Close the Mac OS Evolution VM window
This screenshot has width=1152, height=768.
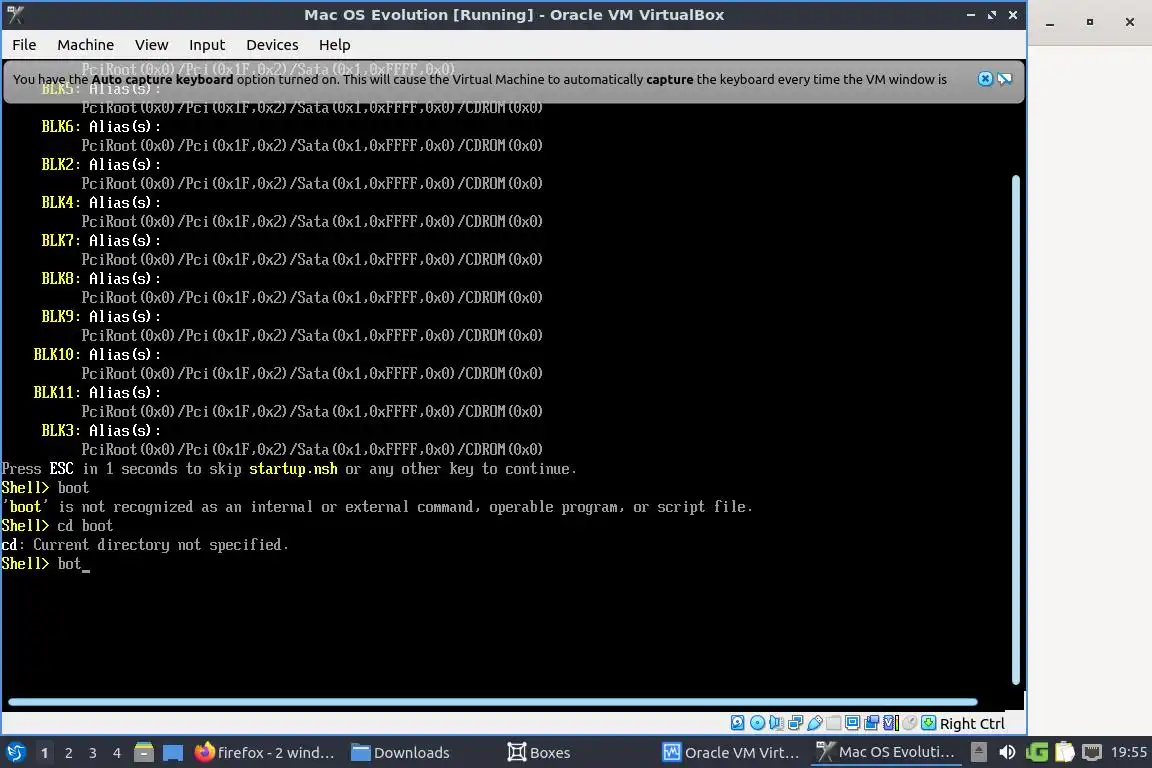tap(1012, 15)
